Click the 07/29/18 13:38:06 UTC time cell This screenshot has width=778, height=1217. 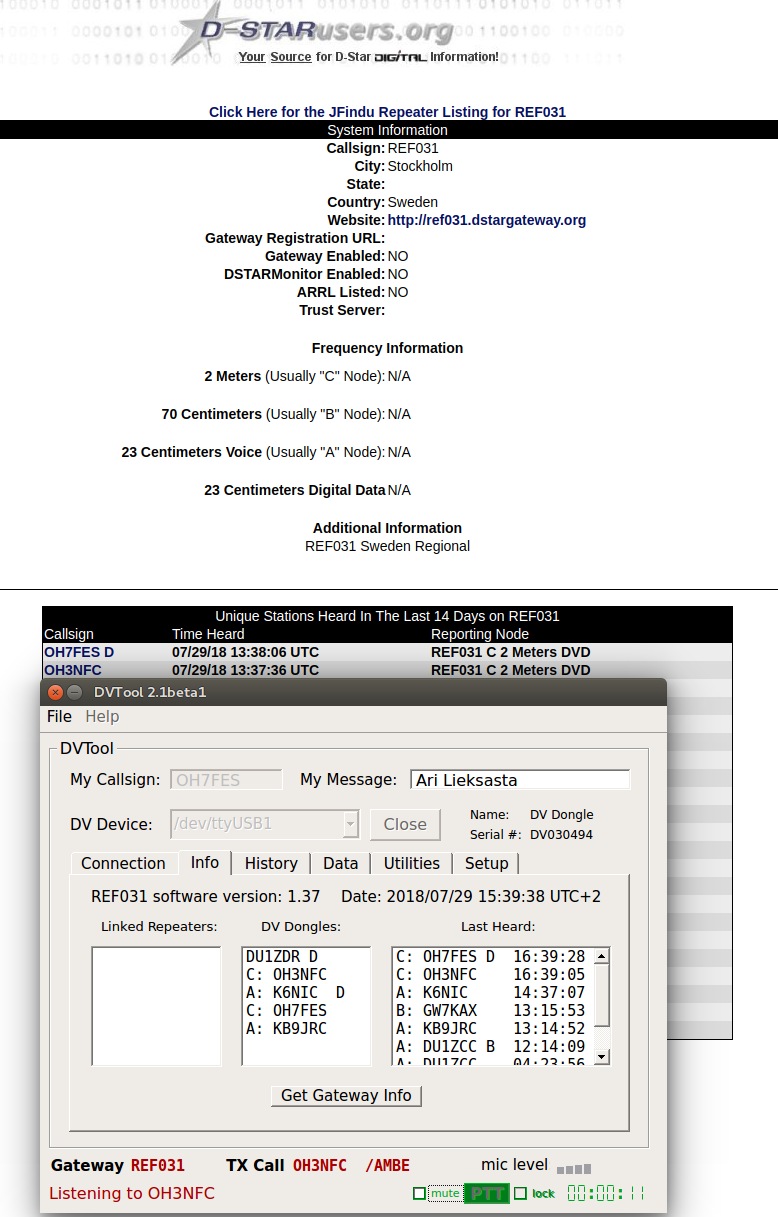tap(246, 652)
